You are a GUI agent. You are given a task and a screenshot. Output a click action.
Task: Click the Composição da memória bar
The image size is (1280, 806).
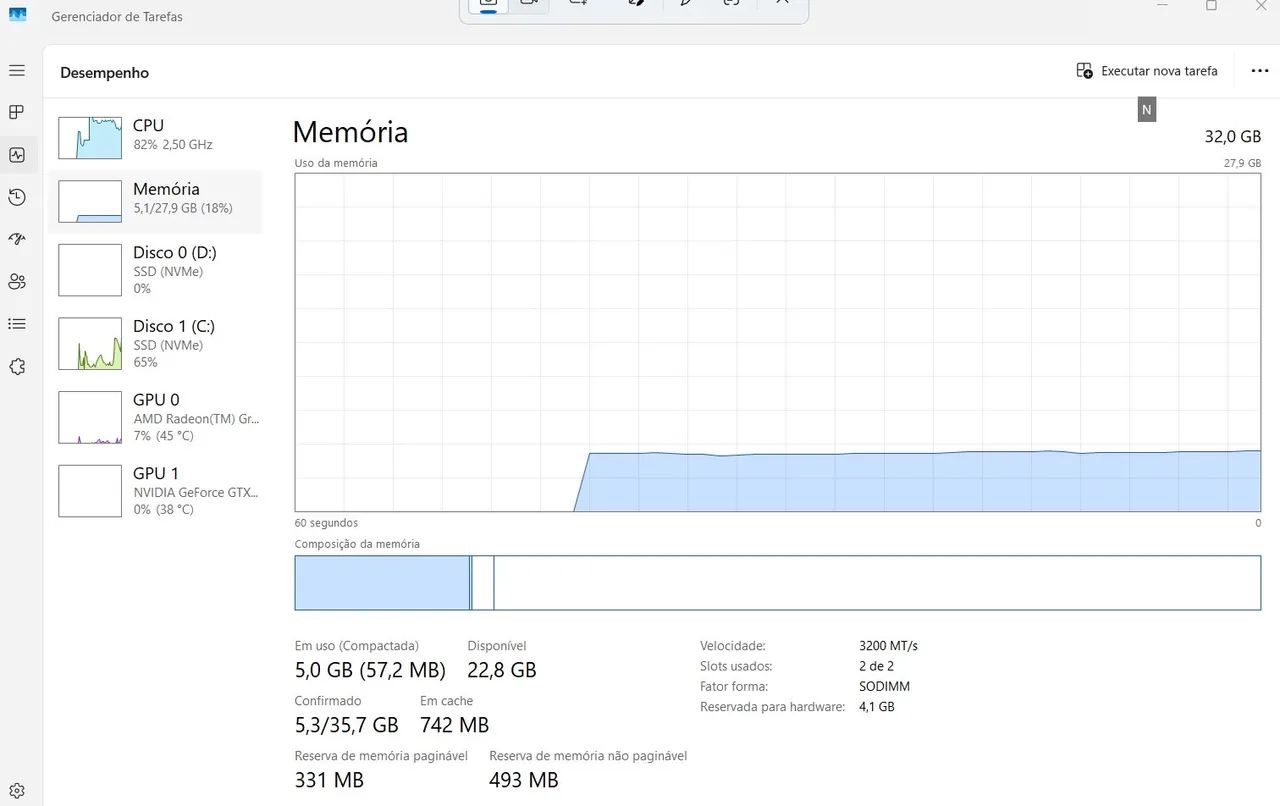coord(777,583)
